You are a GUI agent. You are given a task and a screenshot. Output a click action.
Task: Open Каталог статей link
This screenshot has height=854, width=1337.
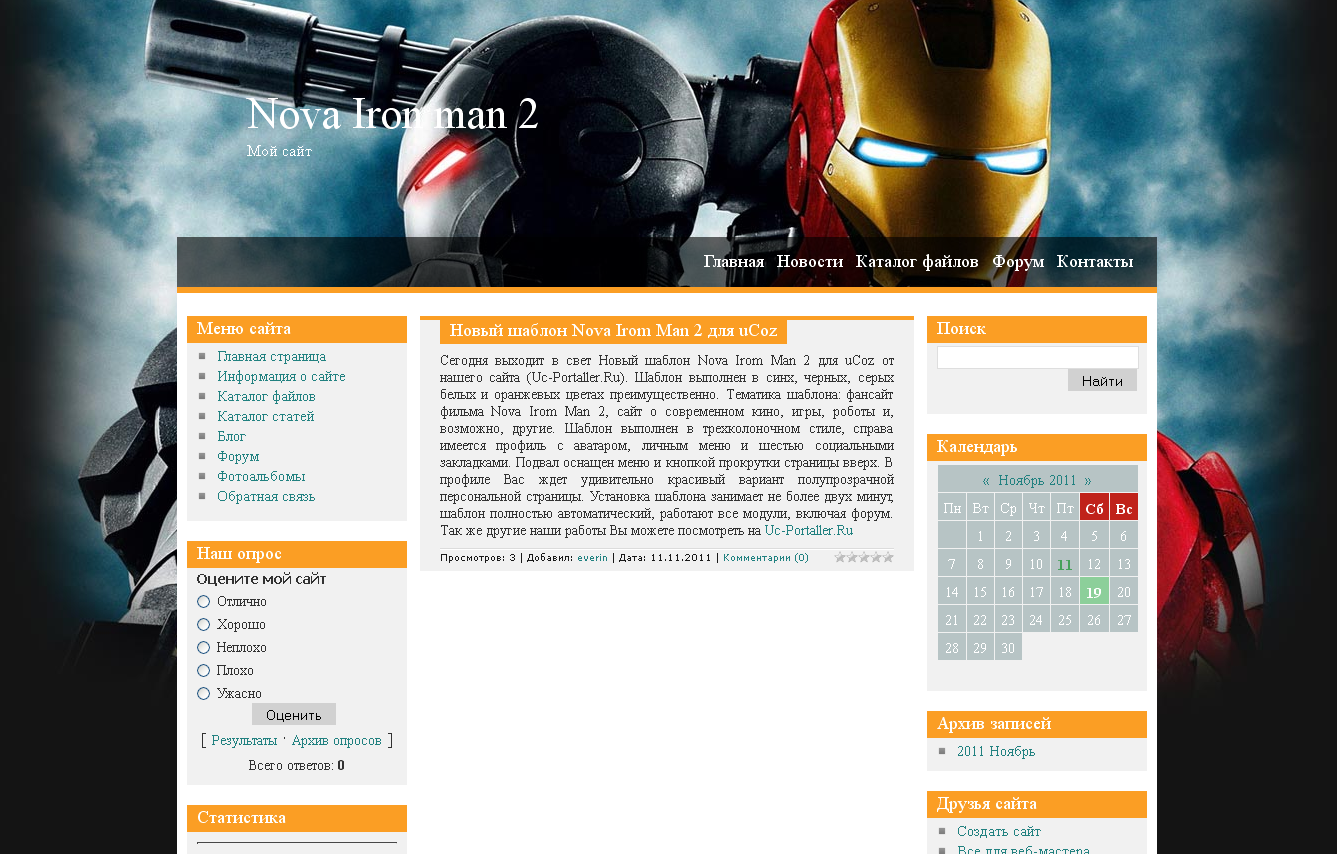tap(266, 417)
